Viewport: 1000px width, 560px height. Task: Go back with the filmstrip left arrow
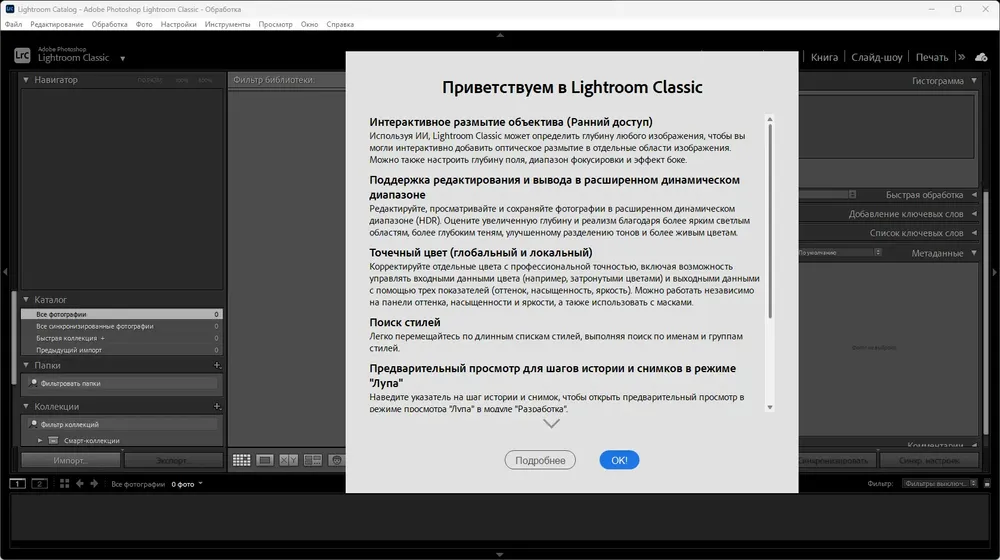pyautogui.click(x=80, y=484)
